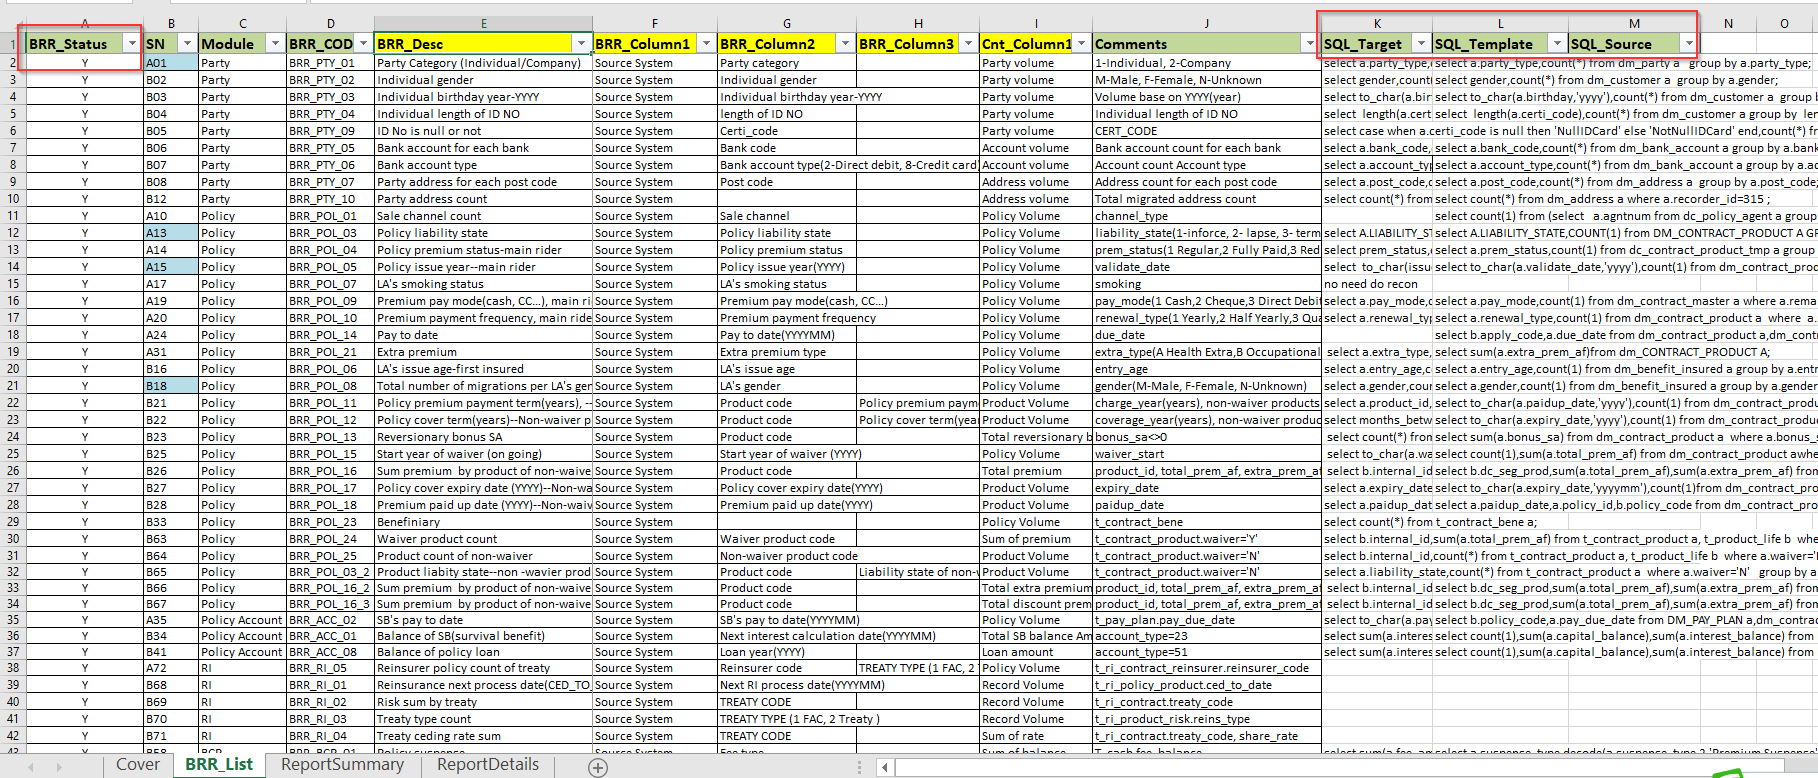Click the 'Treaty type count' cell
This screenshot has height=778, width=1818.
coord(484,719)
